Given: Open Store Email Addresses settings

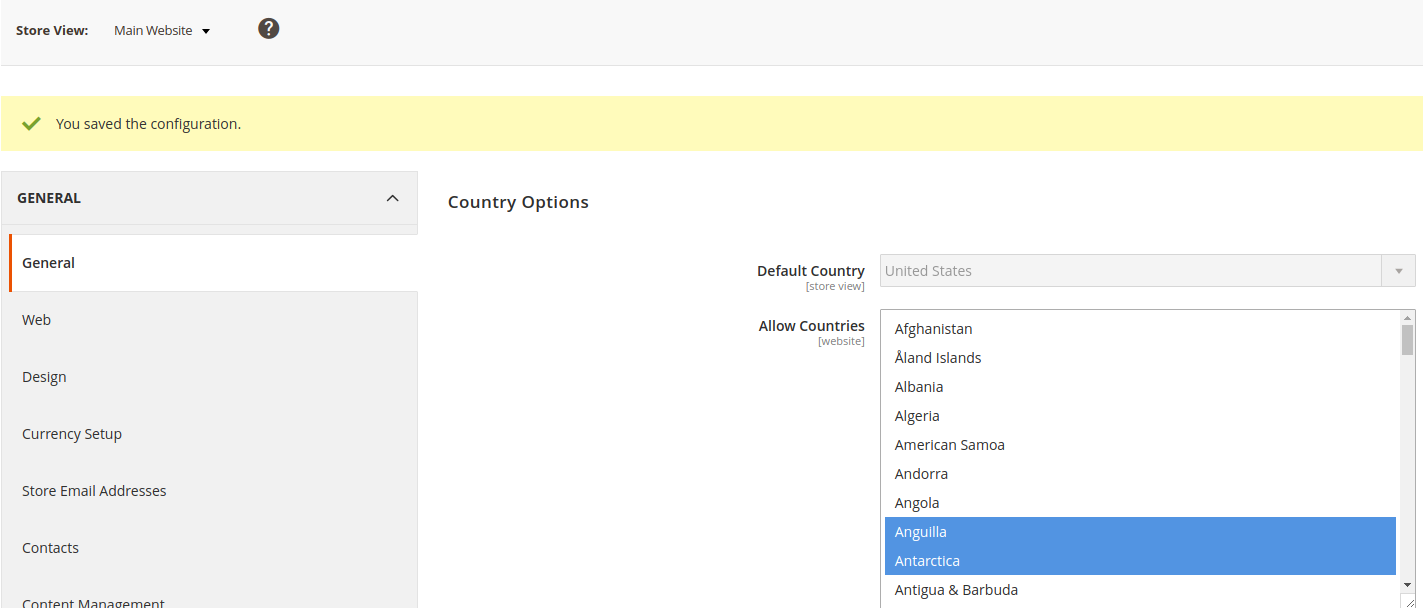Looking at the screenshot, I should coord(94,490).
